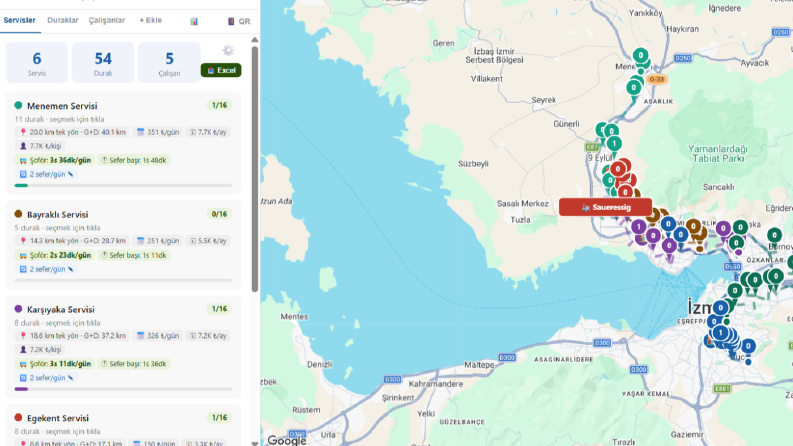Click the purple Karşıyaka Servisi color dot
This screenshot has width=793, height=446.
19,309
